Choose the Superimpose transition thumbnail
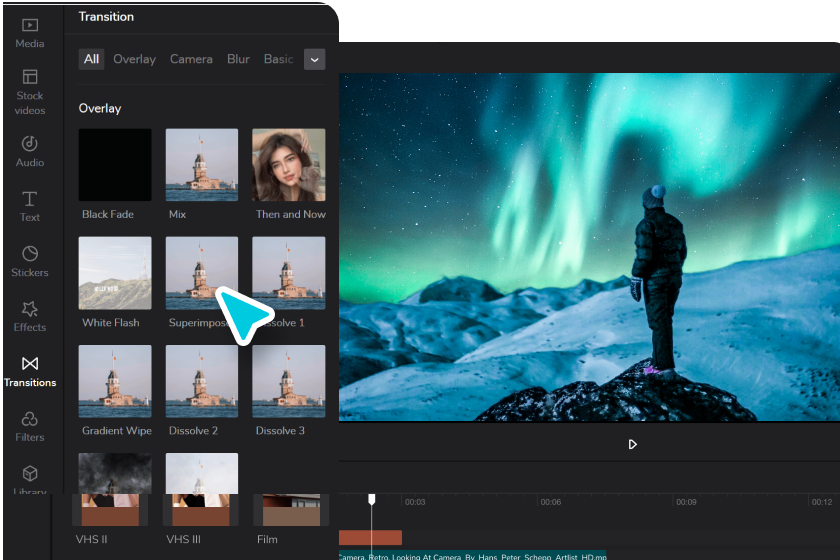840x560 pixels. (x=202, y=273)
